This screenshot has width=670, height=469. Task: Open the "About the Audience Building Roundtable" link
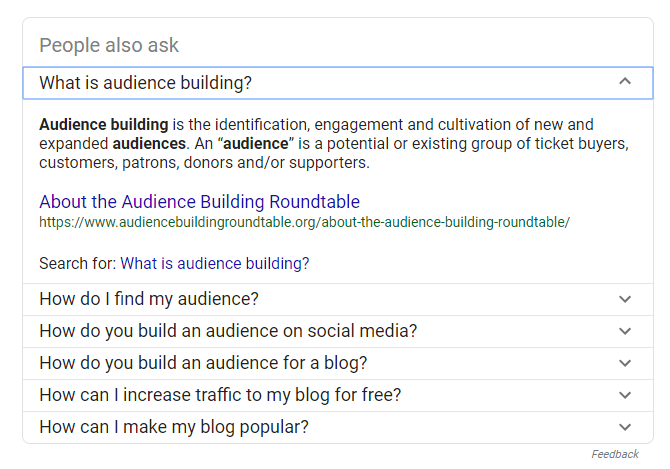(x=199, y=202)
